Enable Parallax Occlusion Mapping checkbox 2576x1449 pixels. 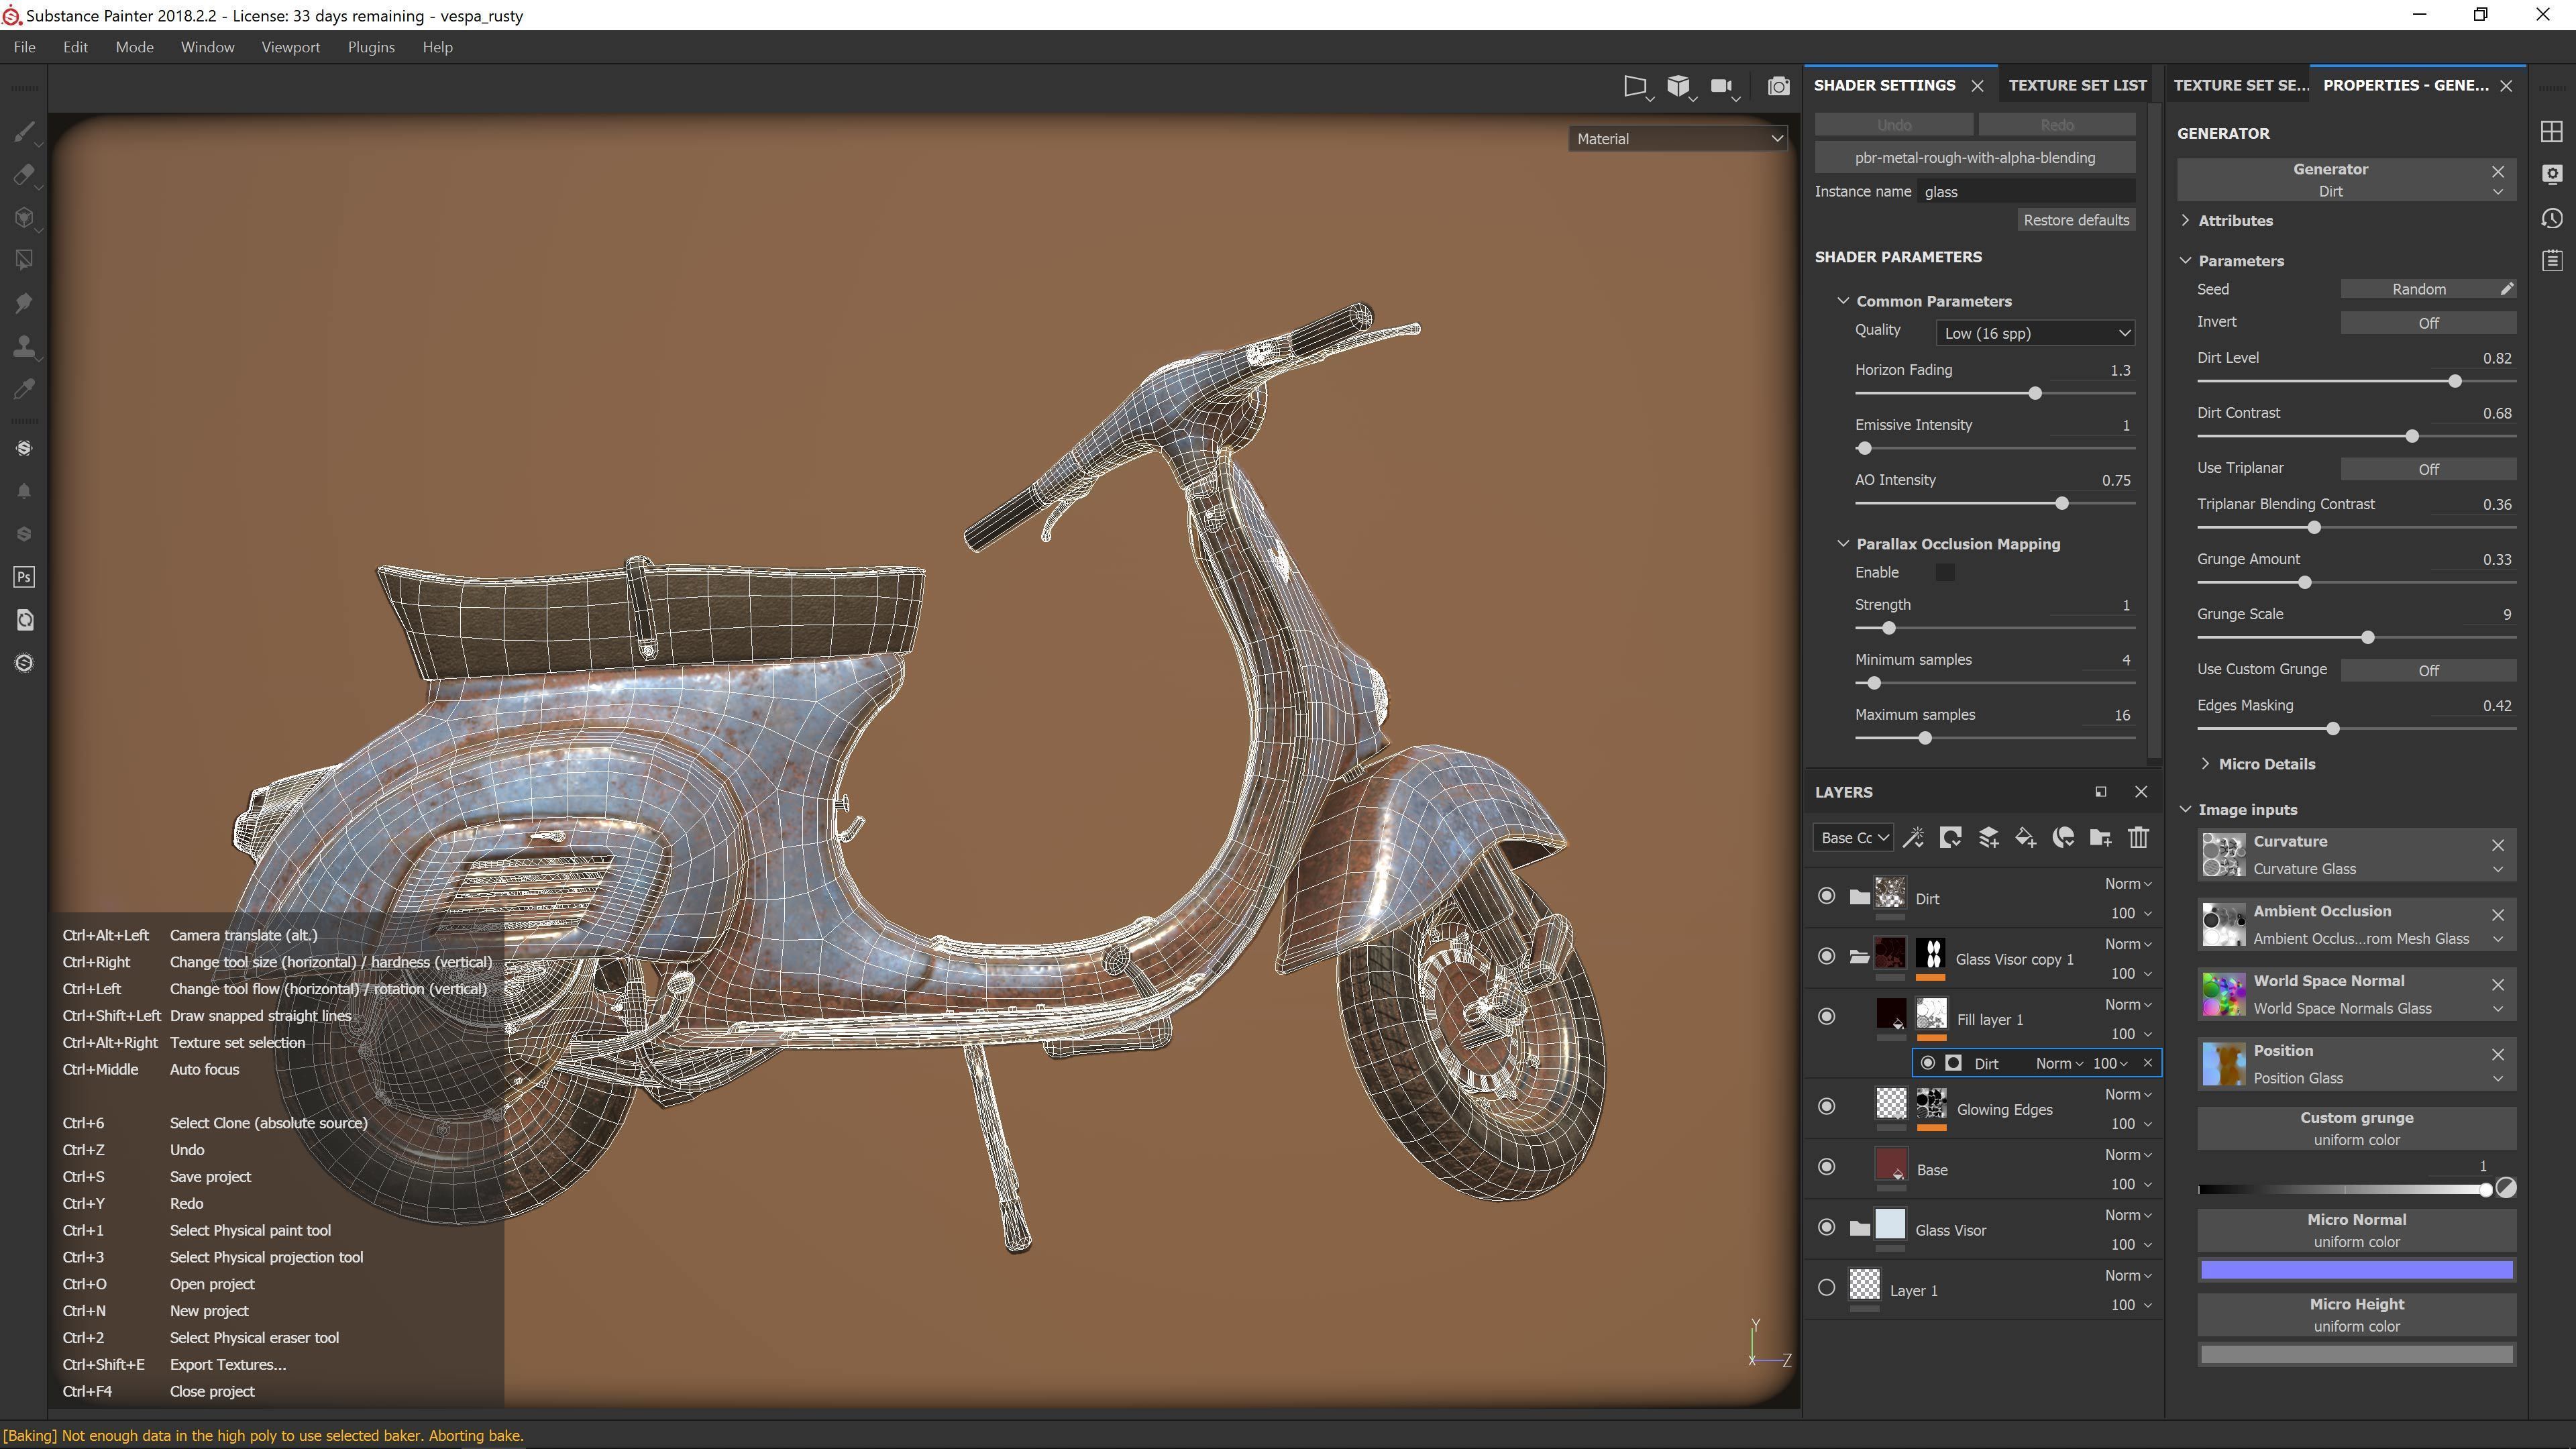[1944, 573]
